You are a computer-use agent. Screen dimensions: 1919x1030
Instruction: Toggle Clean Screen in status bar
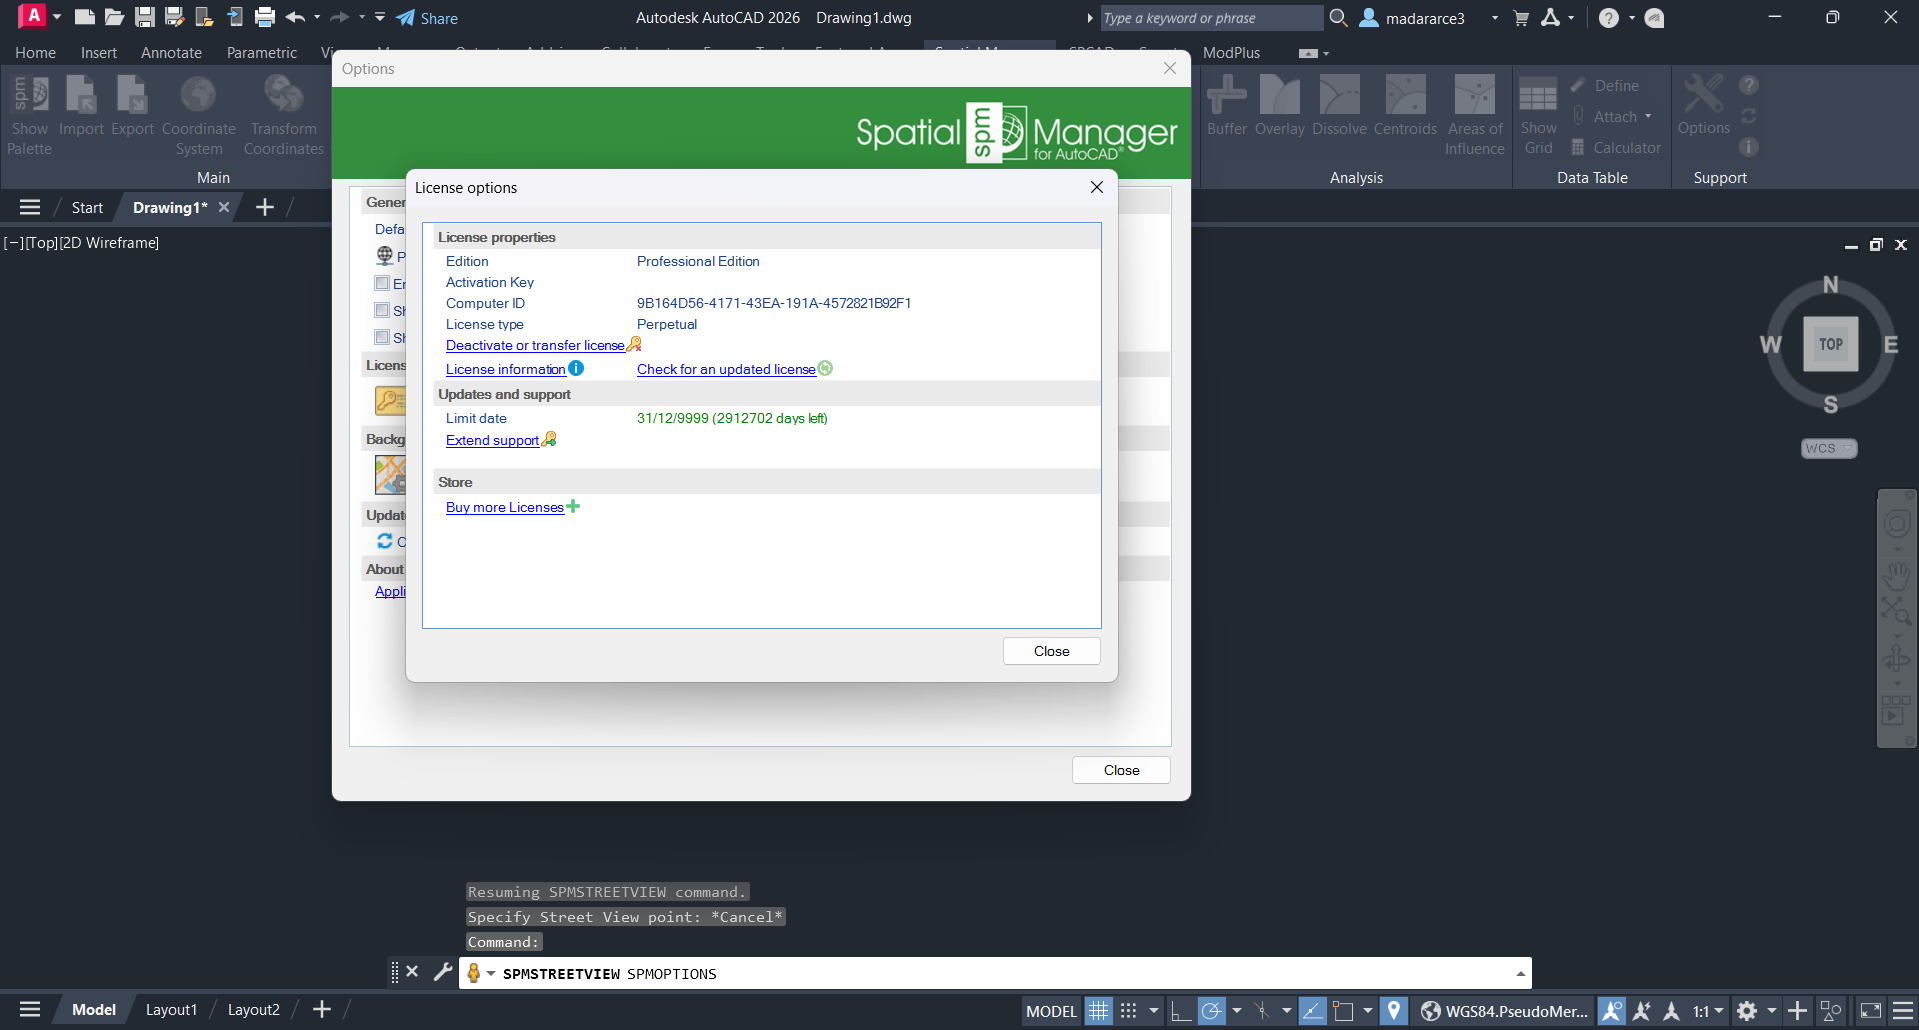tap(1871, 1011)
